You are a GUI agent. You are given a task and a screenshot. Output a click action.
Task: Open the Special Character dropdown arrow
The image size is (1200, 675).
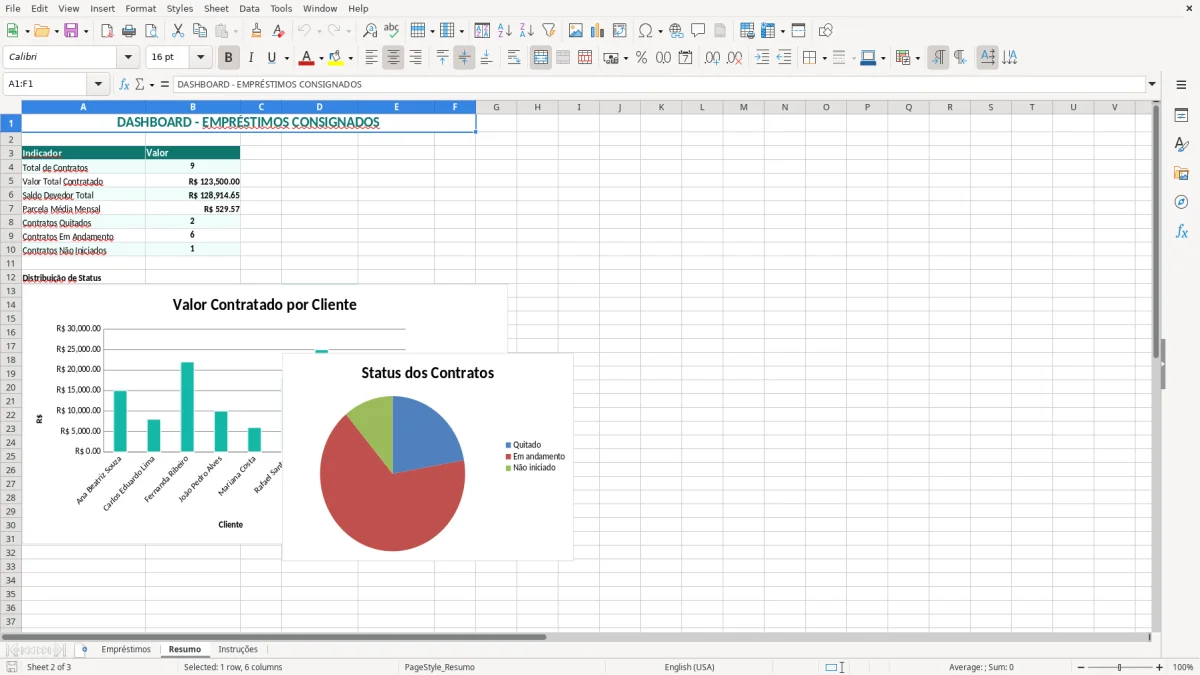661,31
